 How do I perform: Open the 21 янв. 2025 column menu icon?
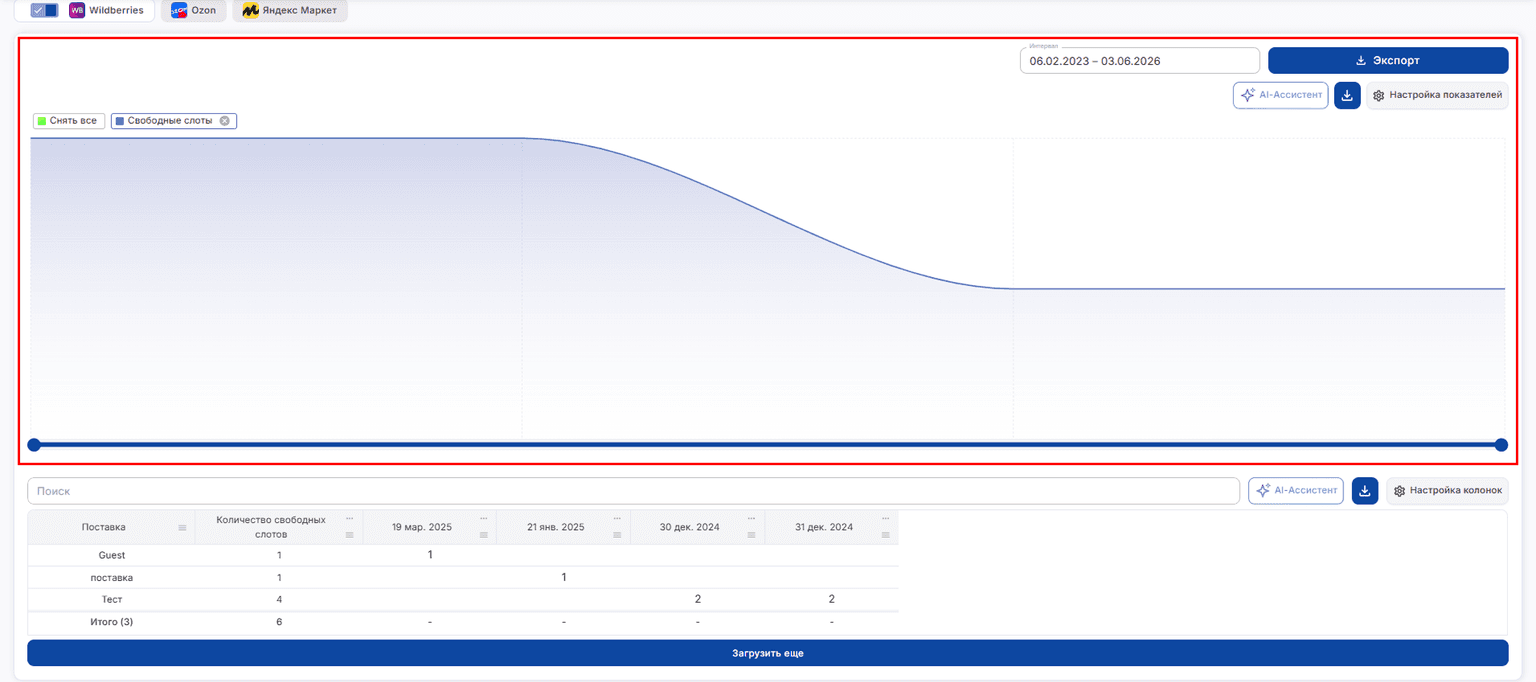[618, 535]
